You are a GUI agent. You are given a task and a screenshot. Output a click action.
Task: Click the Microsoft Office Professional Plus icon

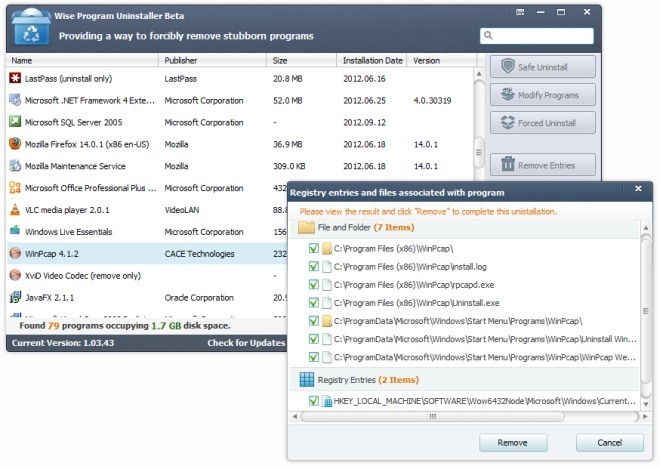click(15, 187)
